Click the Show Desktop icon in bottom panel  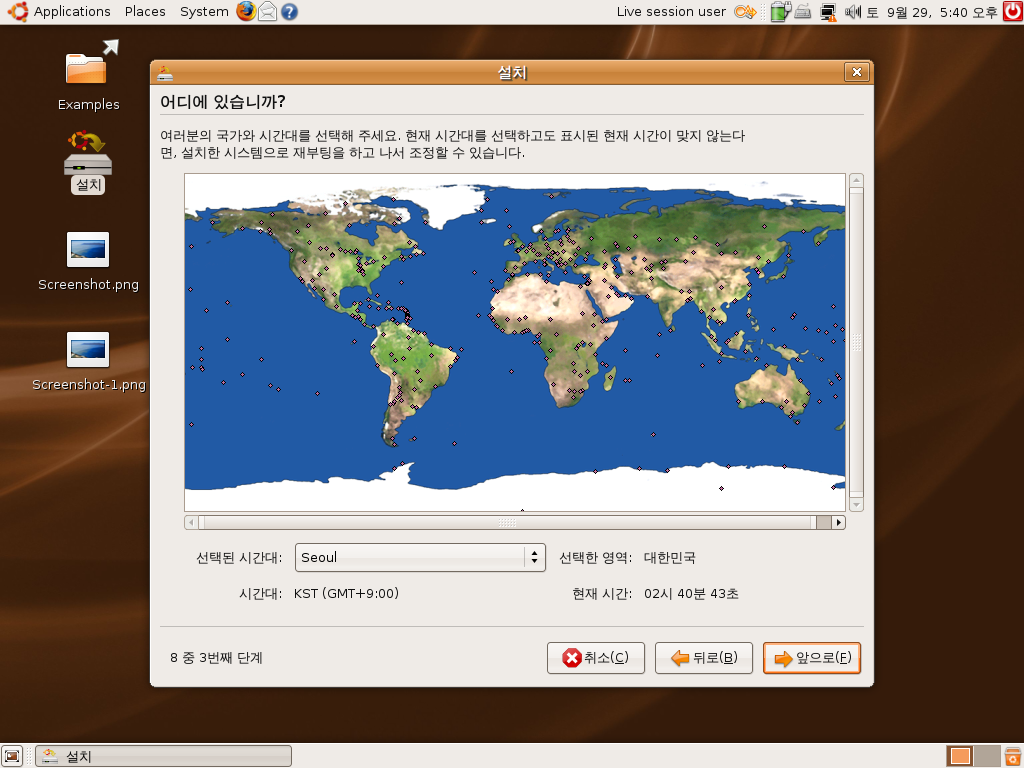[x=12, y=756]
